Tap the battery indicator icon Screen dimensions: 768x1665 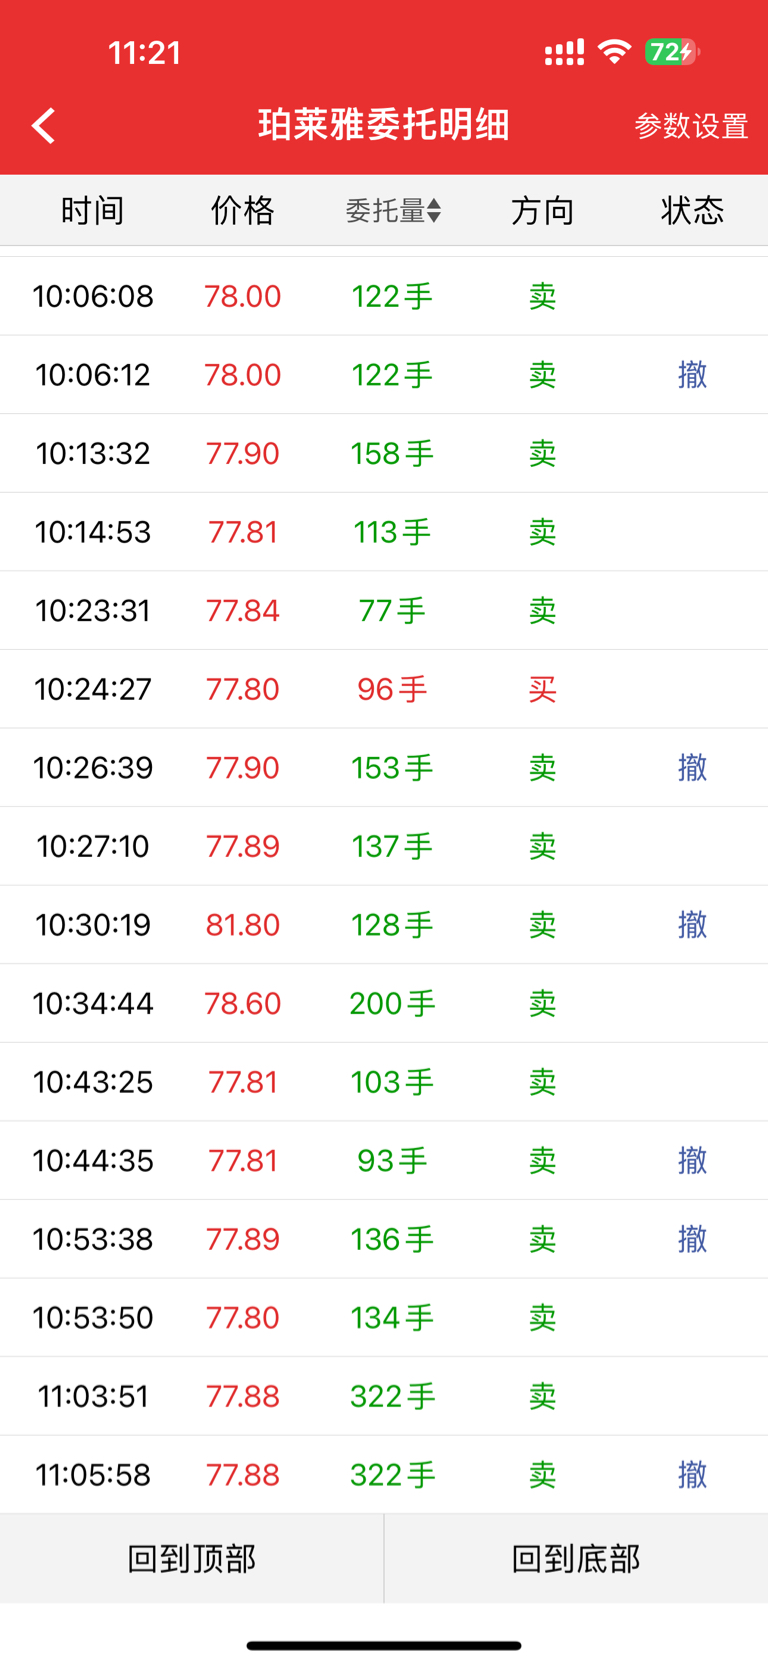tap(672, 51)
